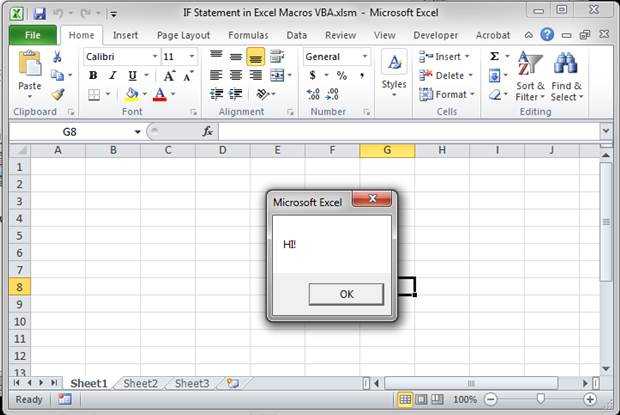Open the File tab
Viewport: 620px width, 415px height.
[x=32, y=35]
